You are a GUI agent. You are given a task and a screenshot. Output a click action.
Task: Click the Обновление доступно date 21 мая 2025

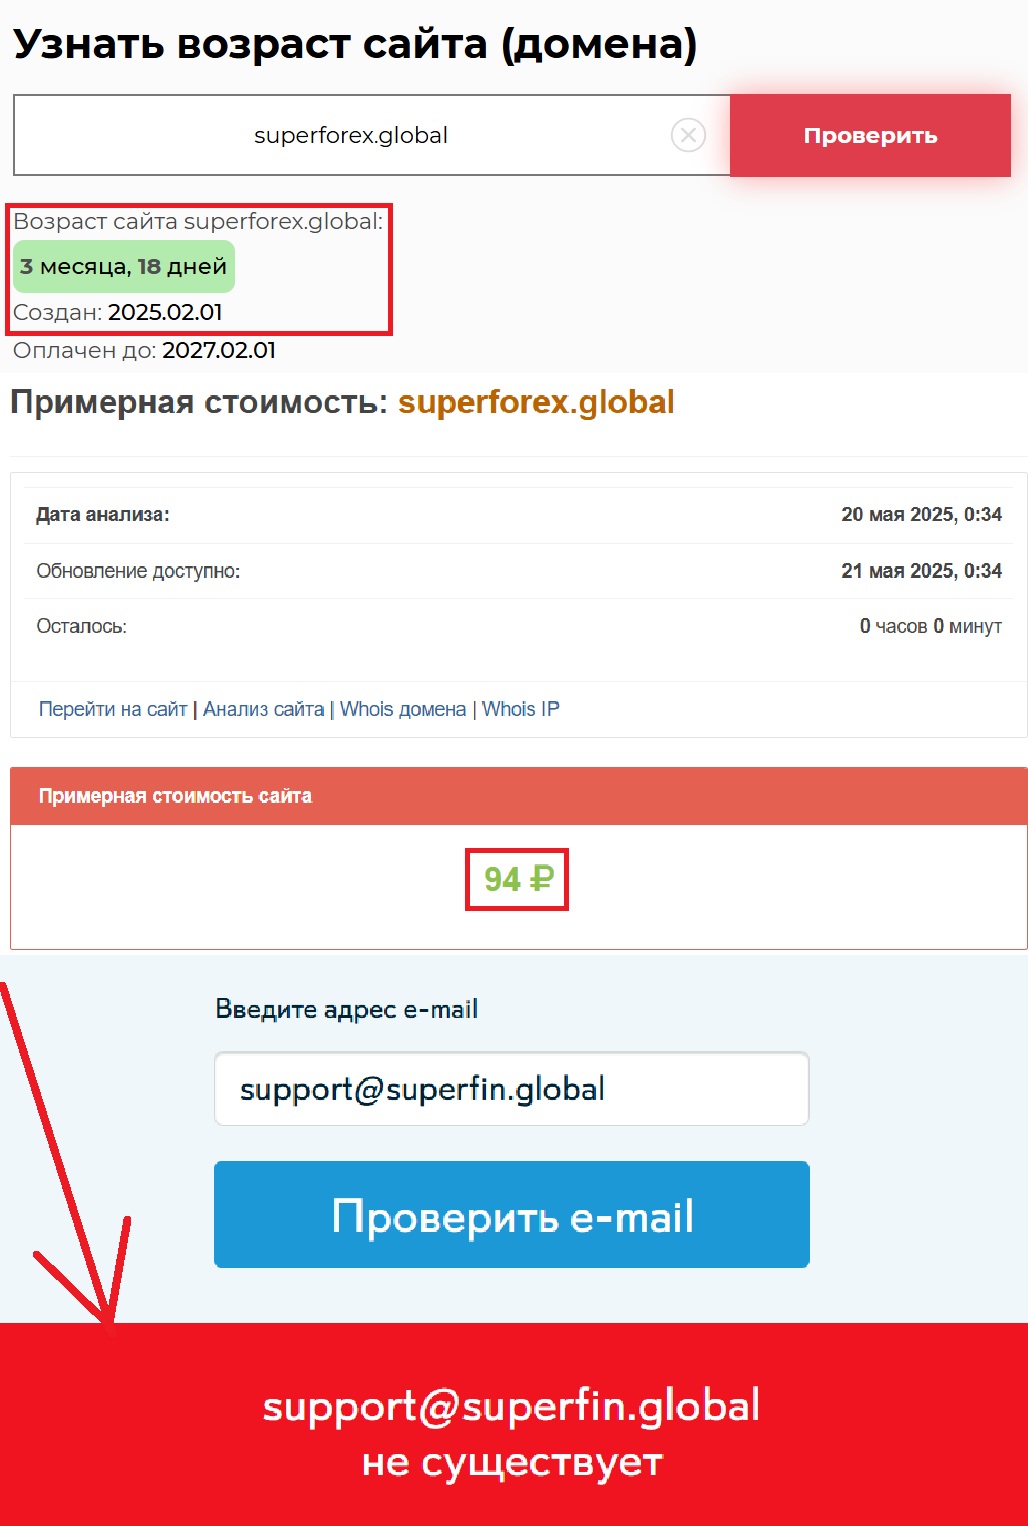point(921,570)
